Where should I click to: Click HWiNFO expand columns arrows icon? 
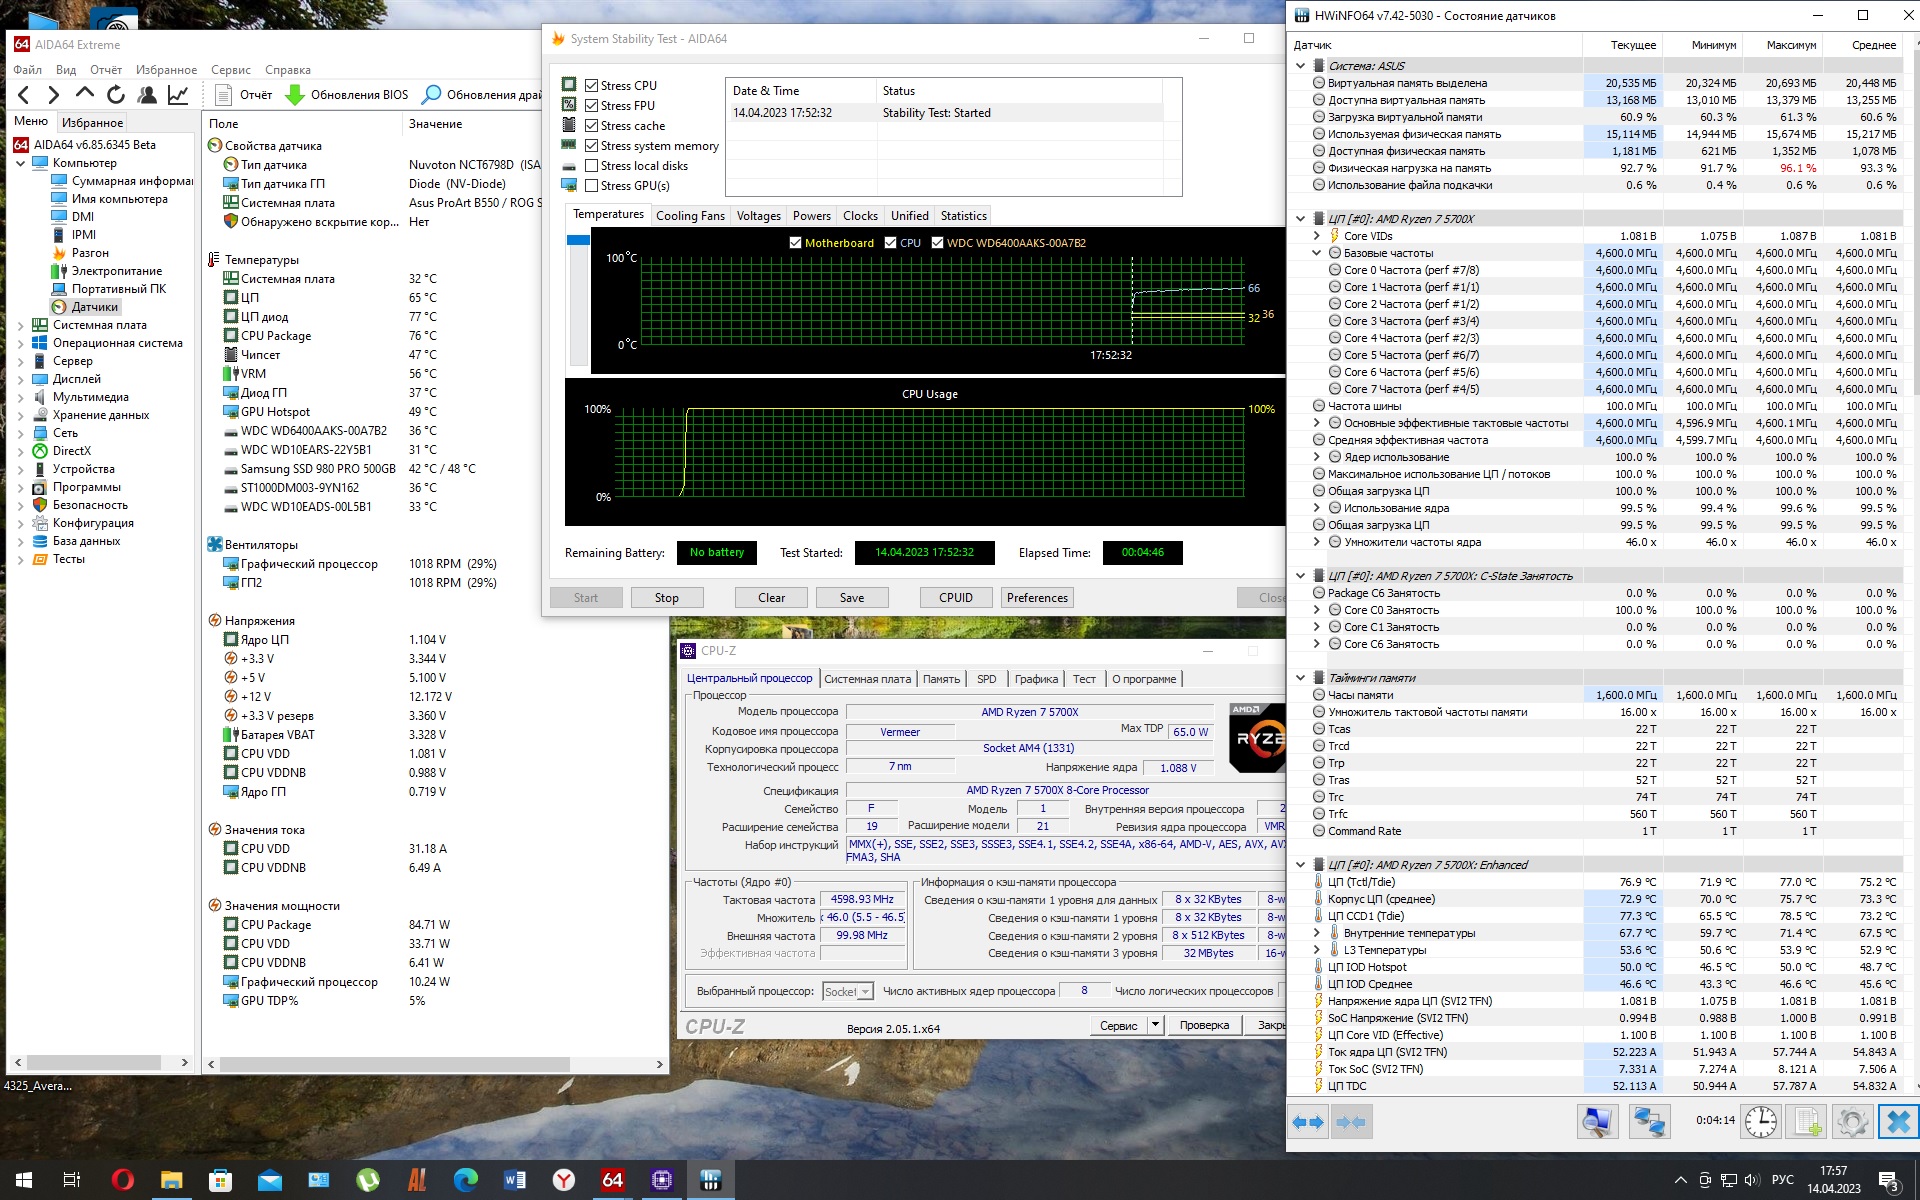(x=1308, y=1122)
